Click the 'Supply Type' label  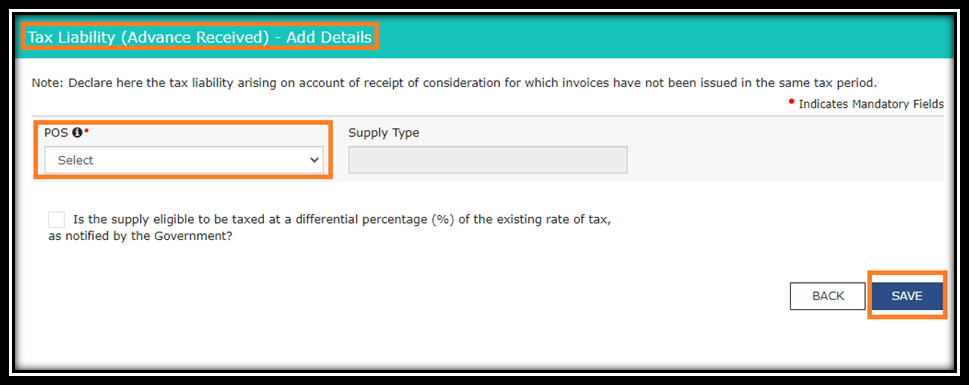384,133
